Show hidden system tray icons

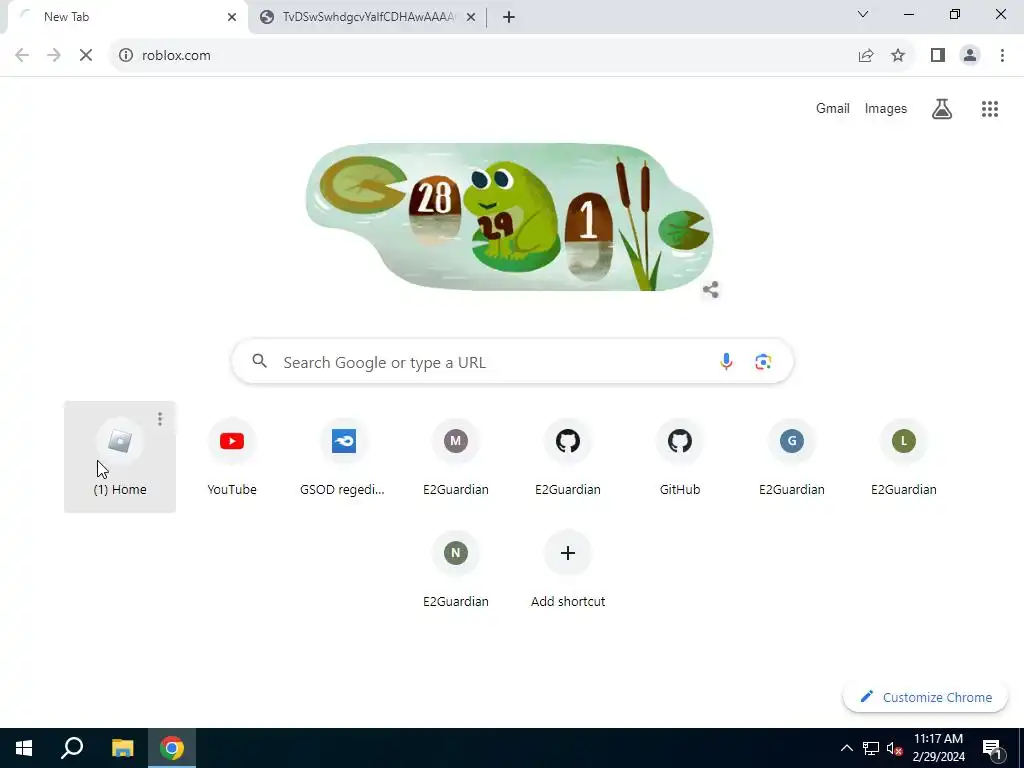pos(846,748)
